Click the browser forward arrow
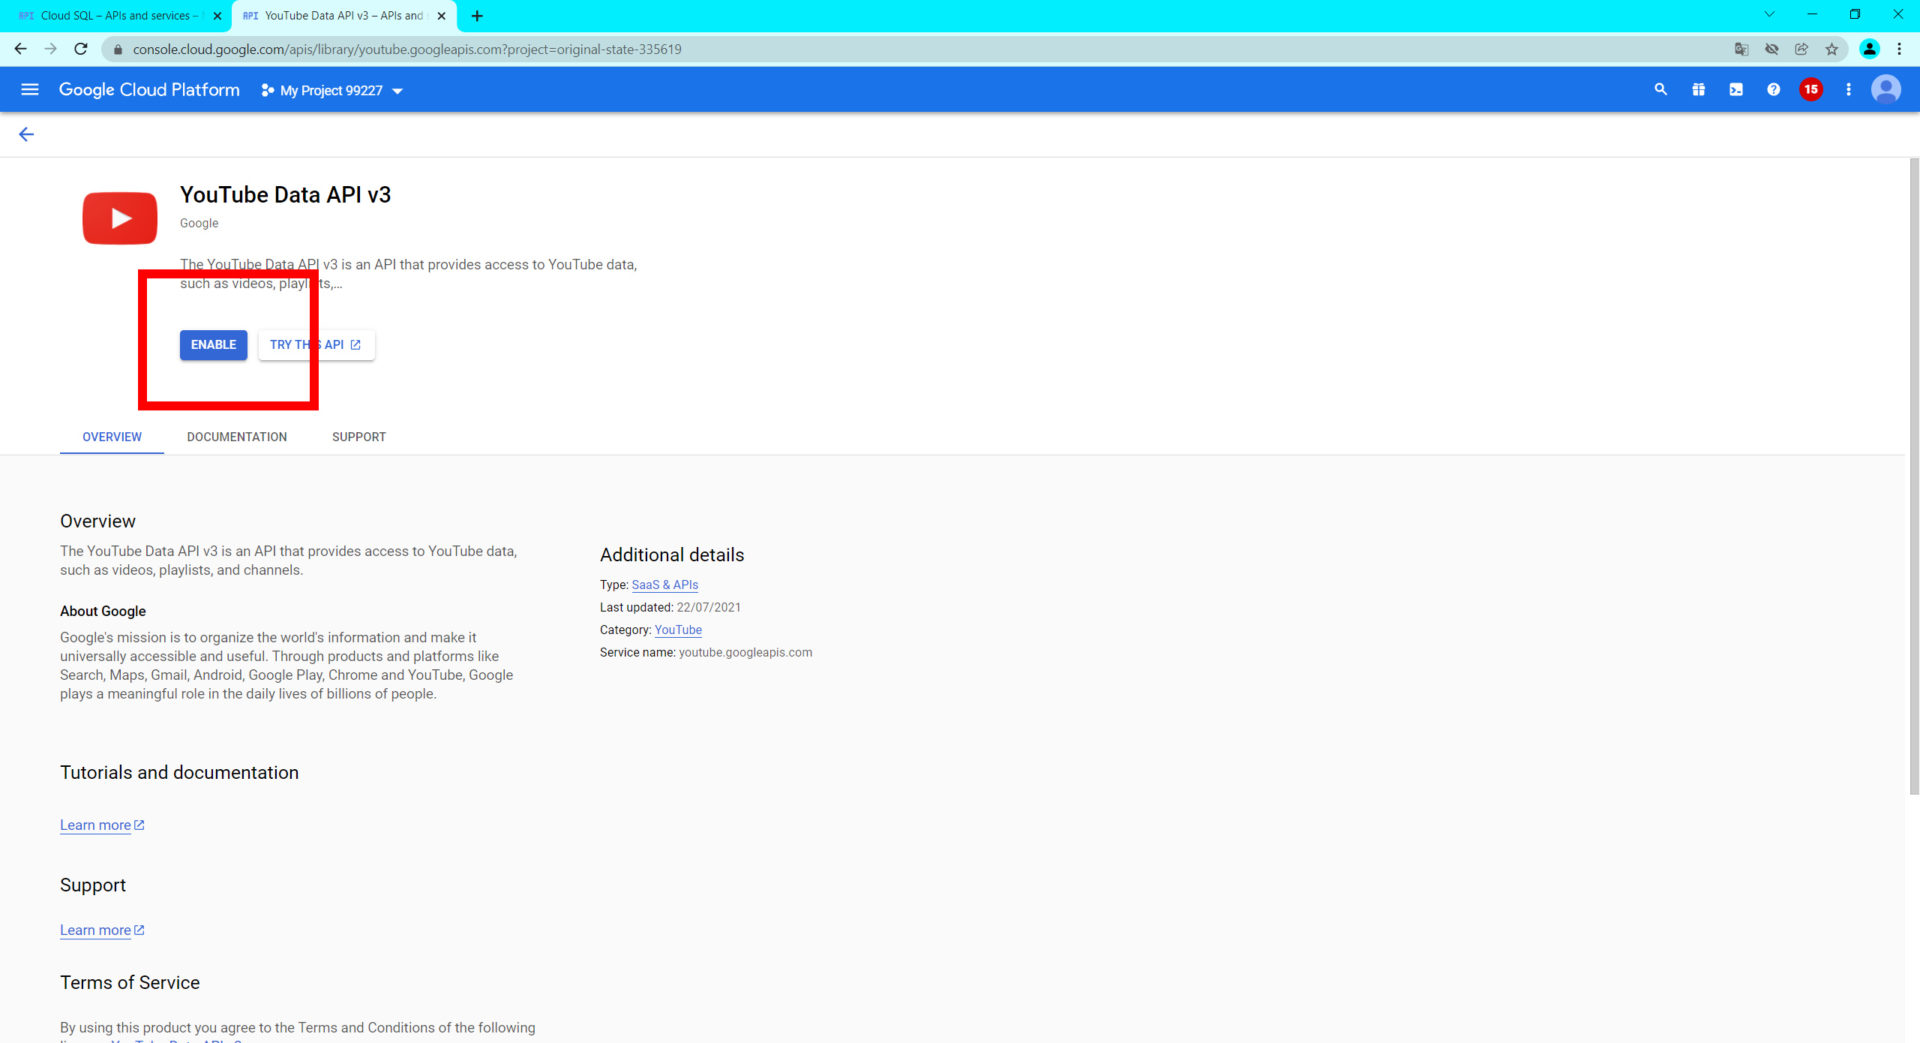The image size is (1920, 1043). point(51,49)
